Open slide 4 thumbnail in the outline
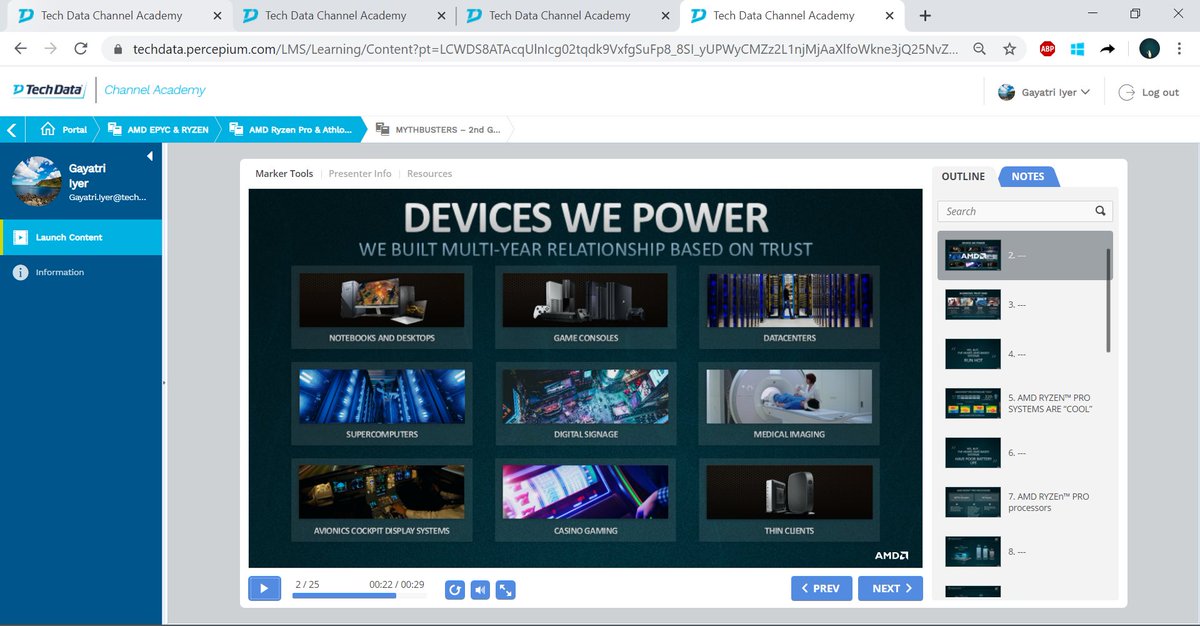Screen dimensions: 1200x626 tap(973, 354)
